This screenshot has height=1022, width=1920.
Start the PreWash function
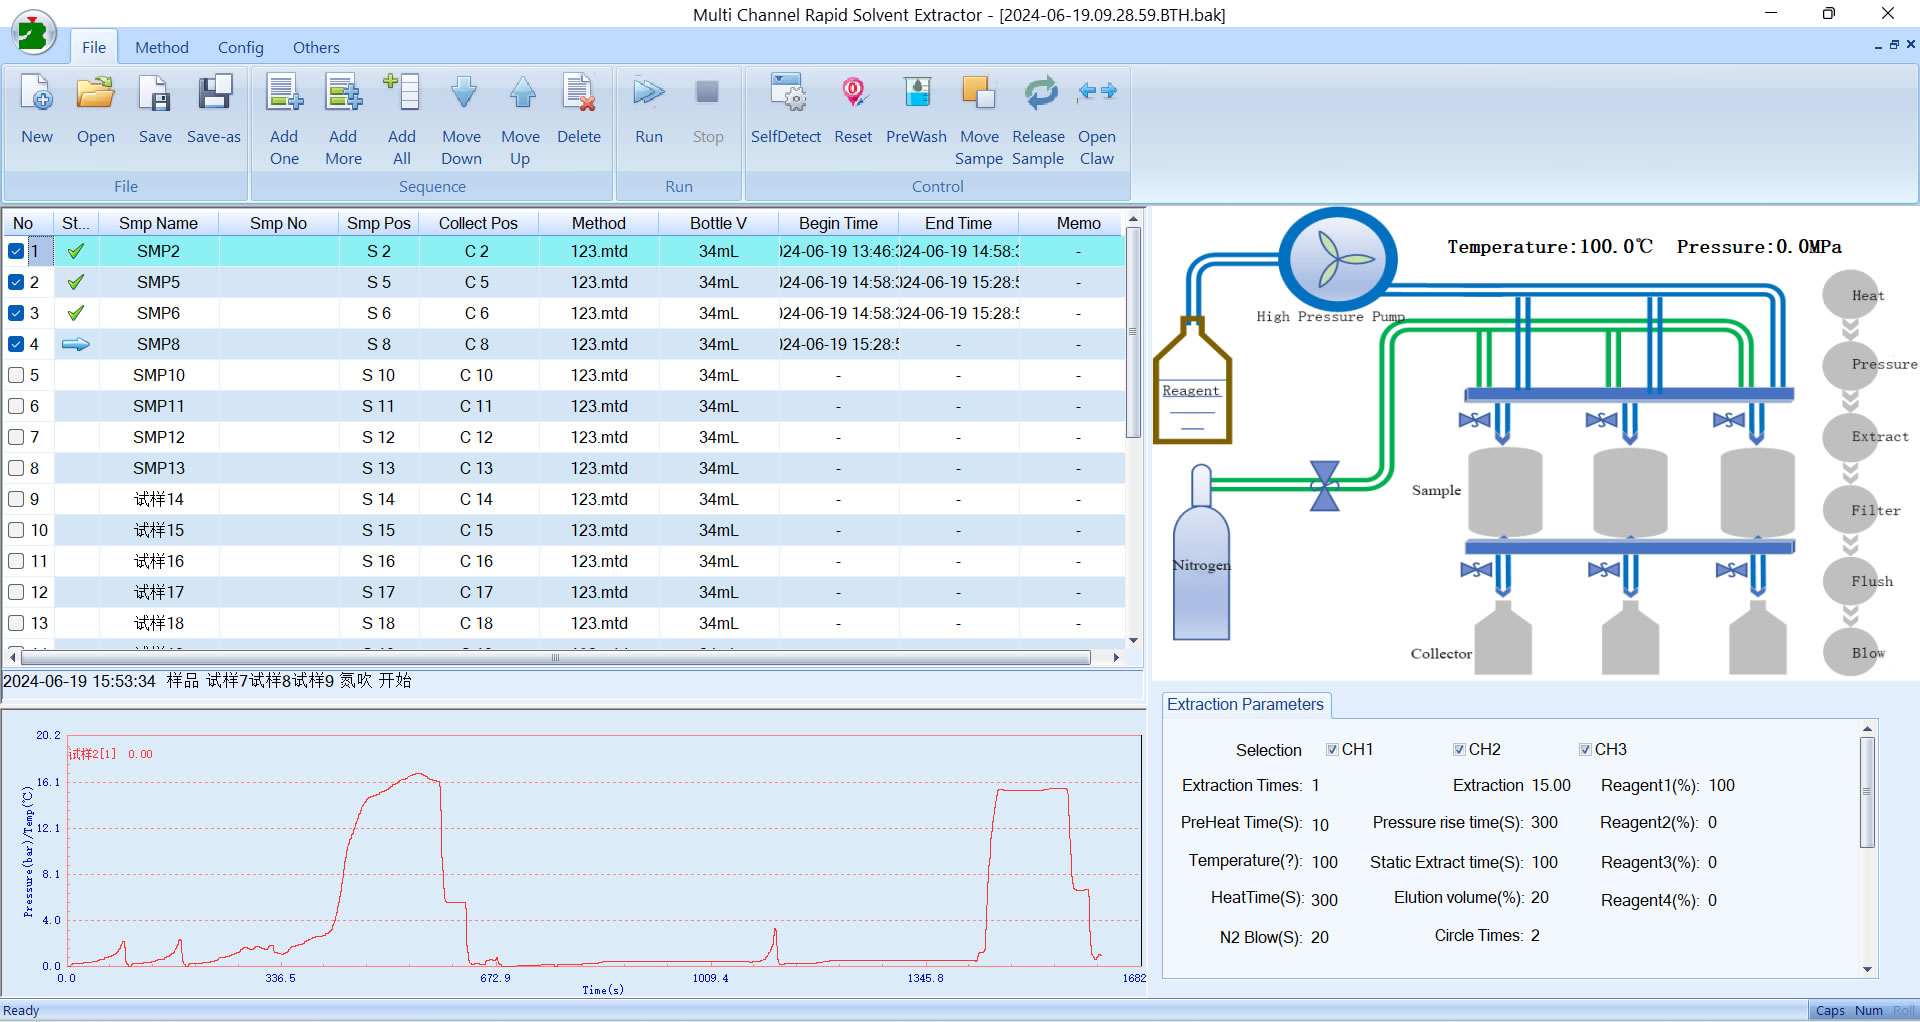(917, 93)
